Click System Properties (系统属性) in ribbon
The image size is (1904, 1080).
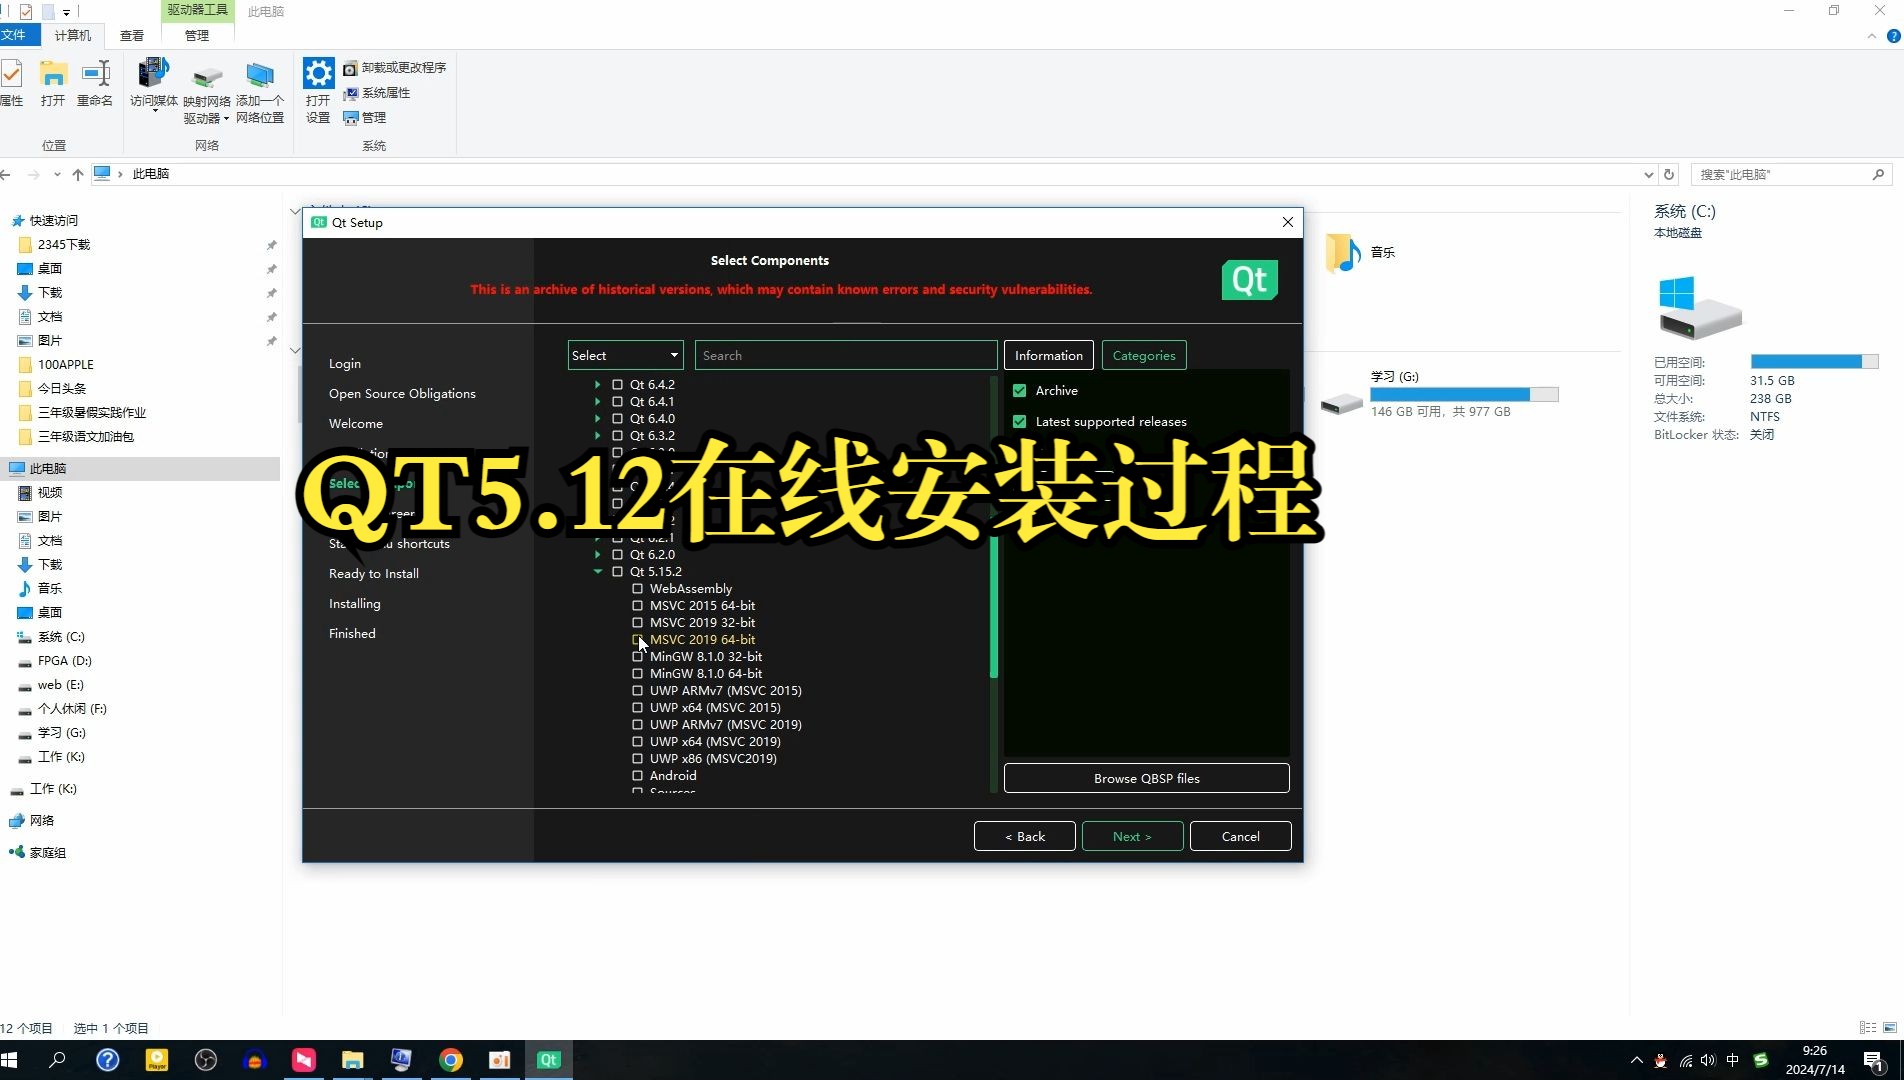tap(377, 93)
